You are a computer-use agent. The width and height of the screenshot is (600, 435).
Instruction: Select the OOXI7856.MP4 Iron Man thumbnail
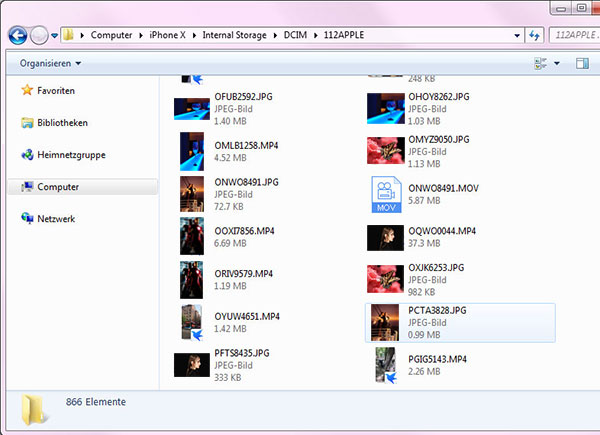point(192,236)
